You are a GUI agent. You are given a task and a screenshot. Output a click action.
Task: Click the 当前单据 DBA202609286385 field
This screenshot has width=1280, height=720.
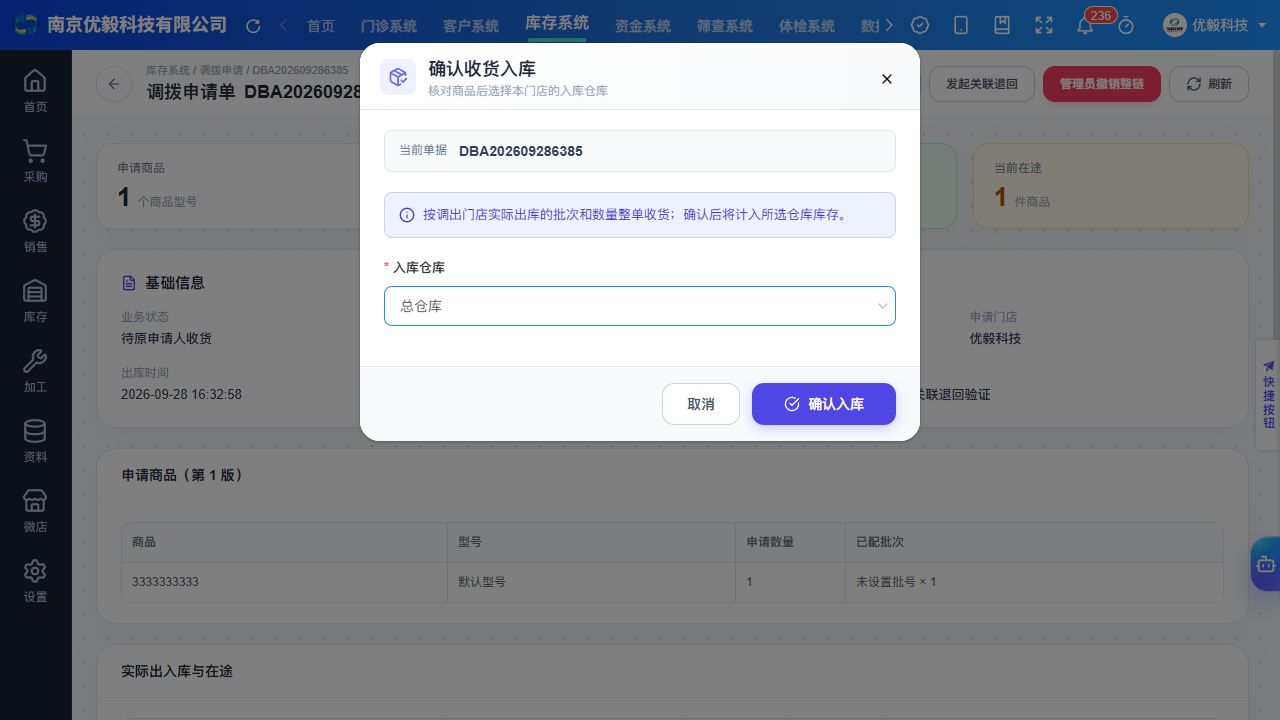[640, 151]
